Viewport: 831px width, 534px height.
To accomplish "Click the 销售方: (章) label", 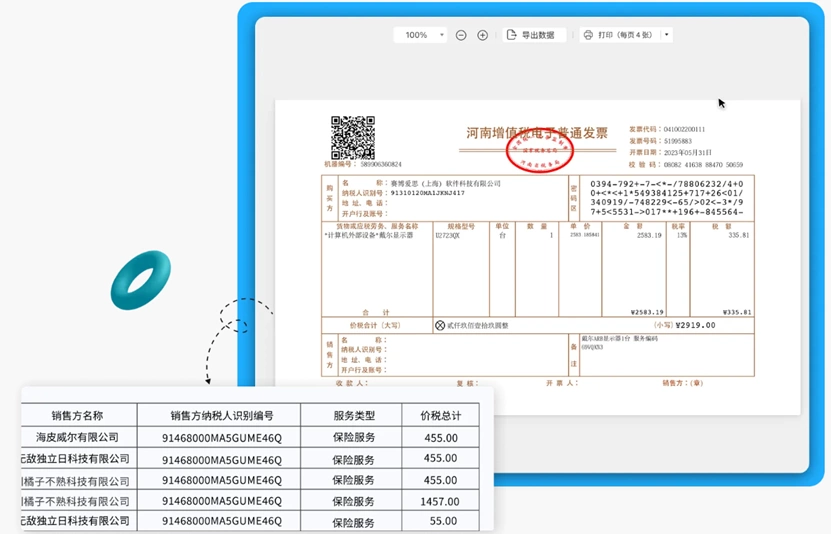I will point(683,383).
